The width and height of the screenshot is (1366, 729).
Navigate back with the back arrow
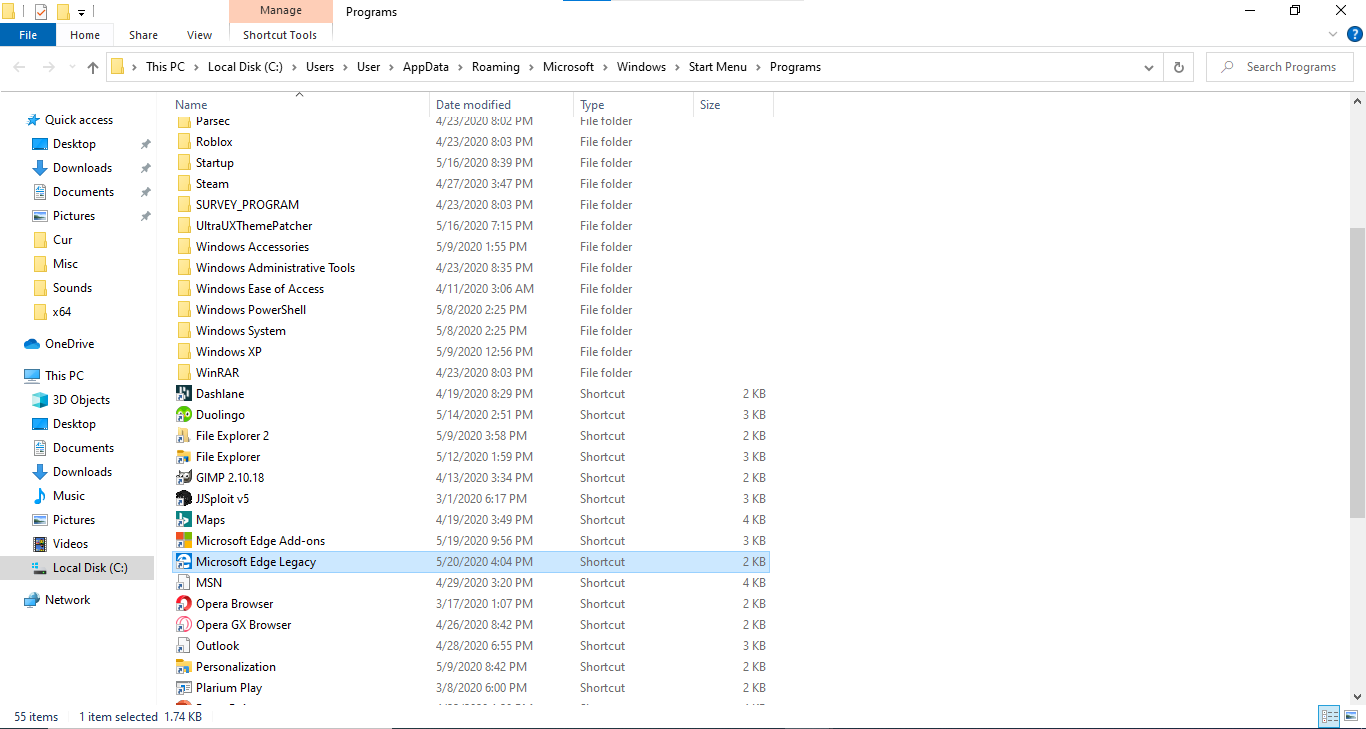(x=19, y=67)
